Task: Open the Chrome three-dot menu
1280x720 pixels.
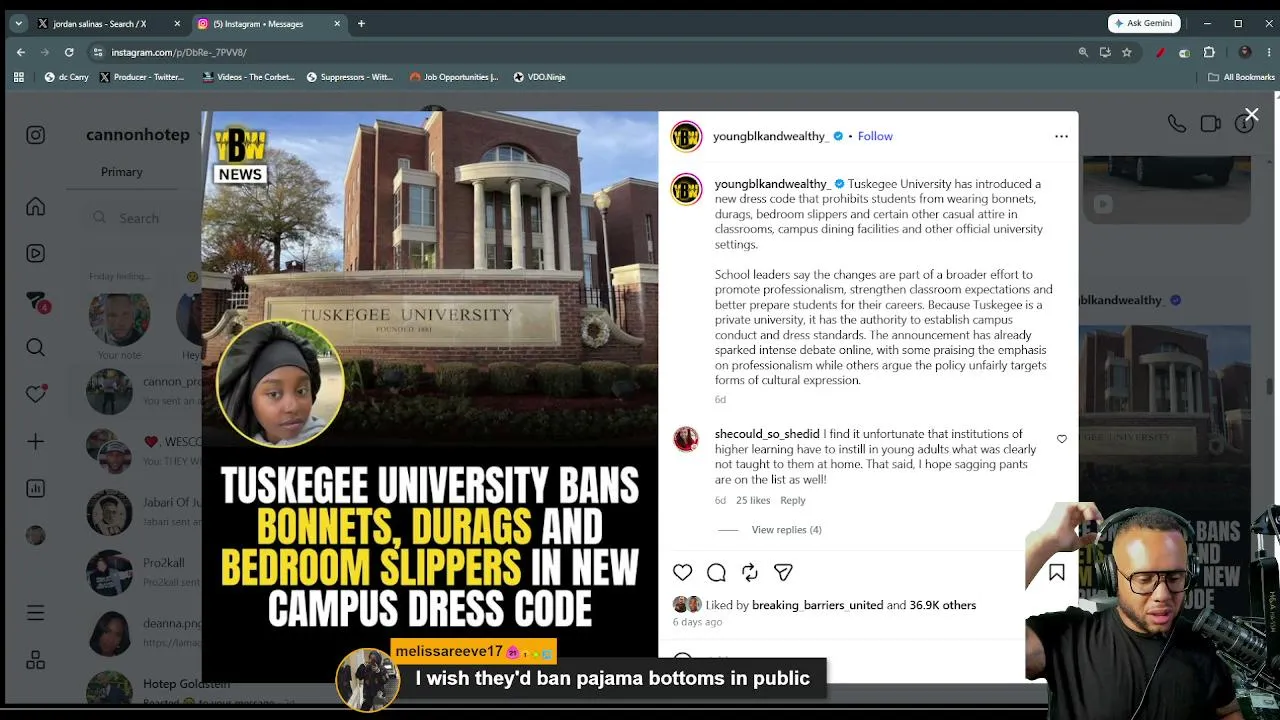Action: point(1268,52)
